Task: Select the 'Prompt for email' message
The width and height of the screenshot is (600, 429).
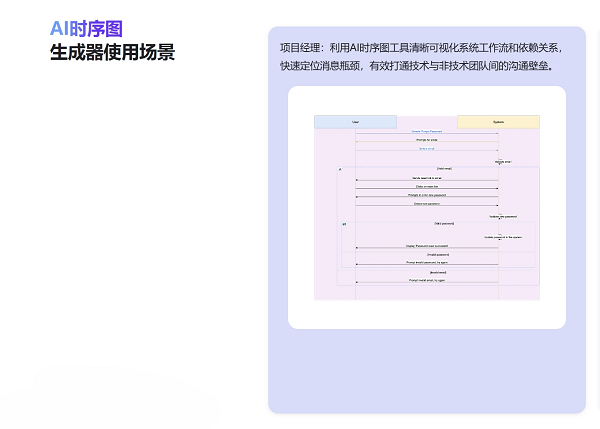Action: tap(427, 140)
